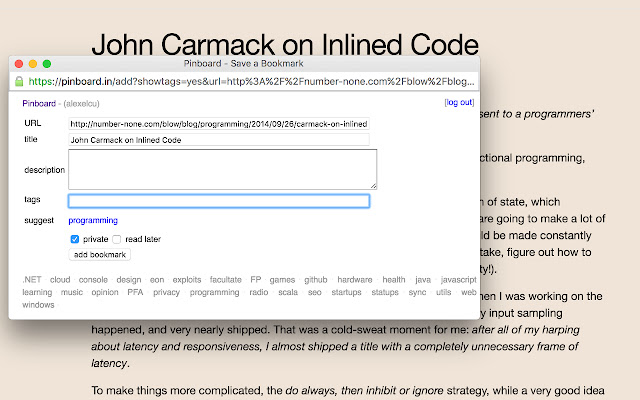
Task: Select the statups tag
Action: click(x=385, y=292)
